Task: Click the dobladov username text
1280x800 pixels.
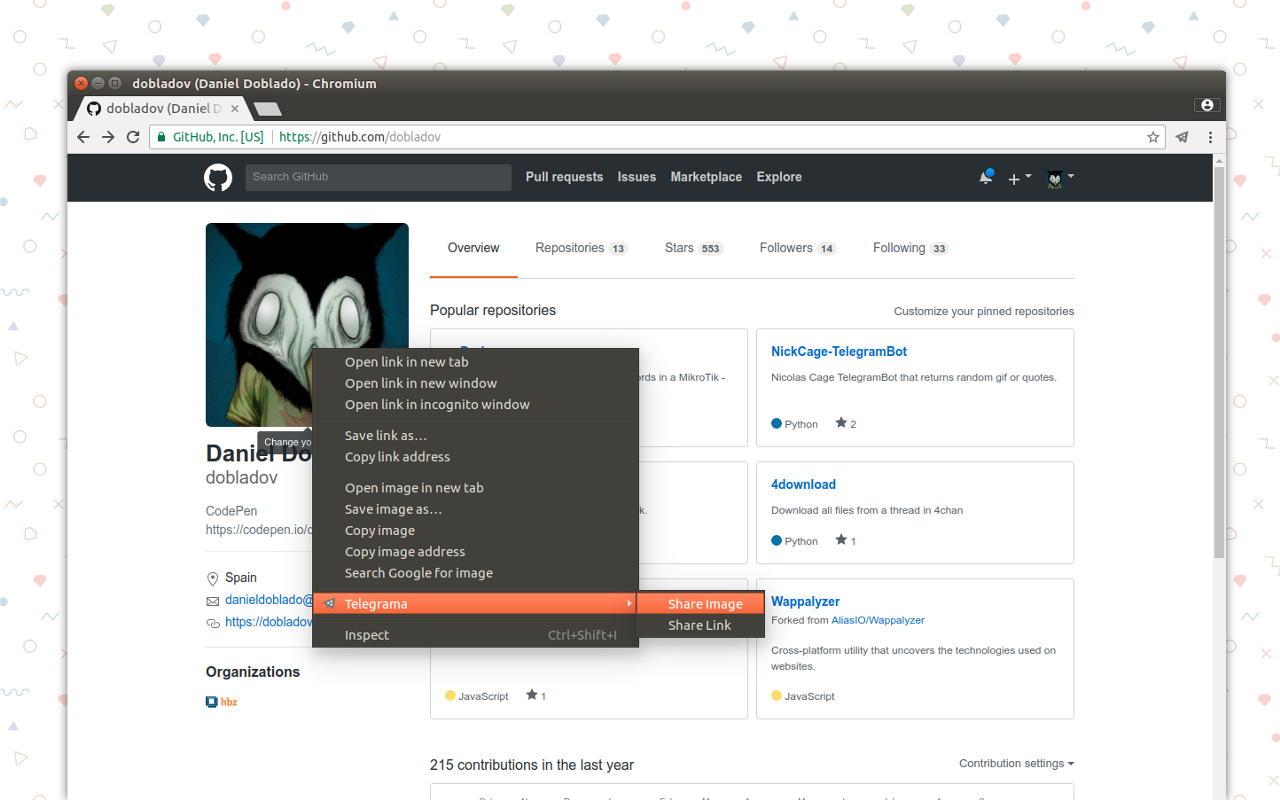Action: click(x=242, y=478)
